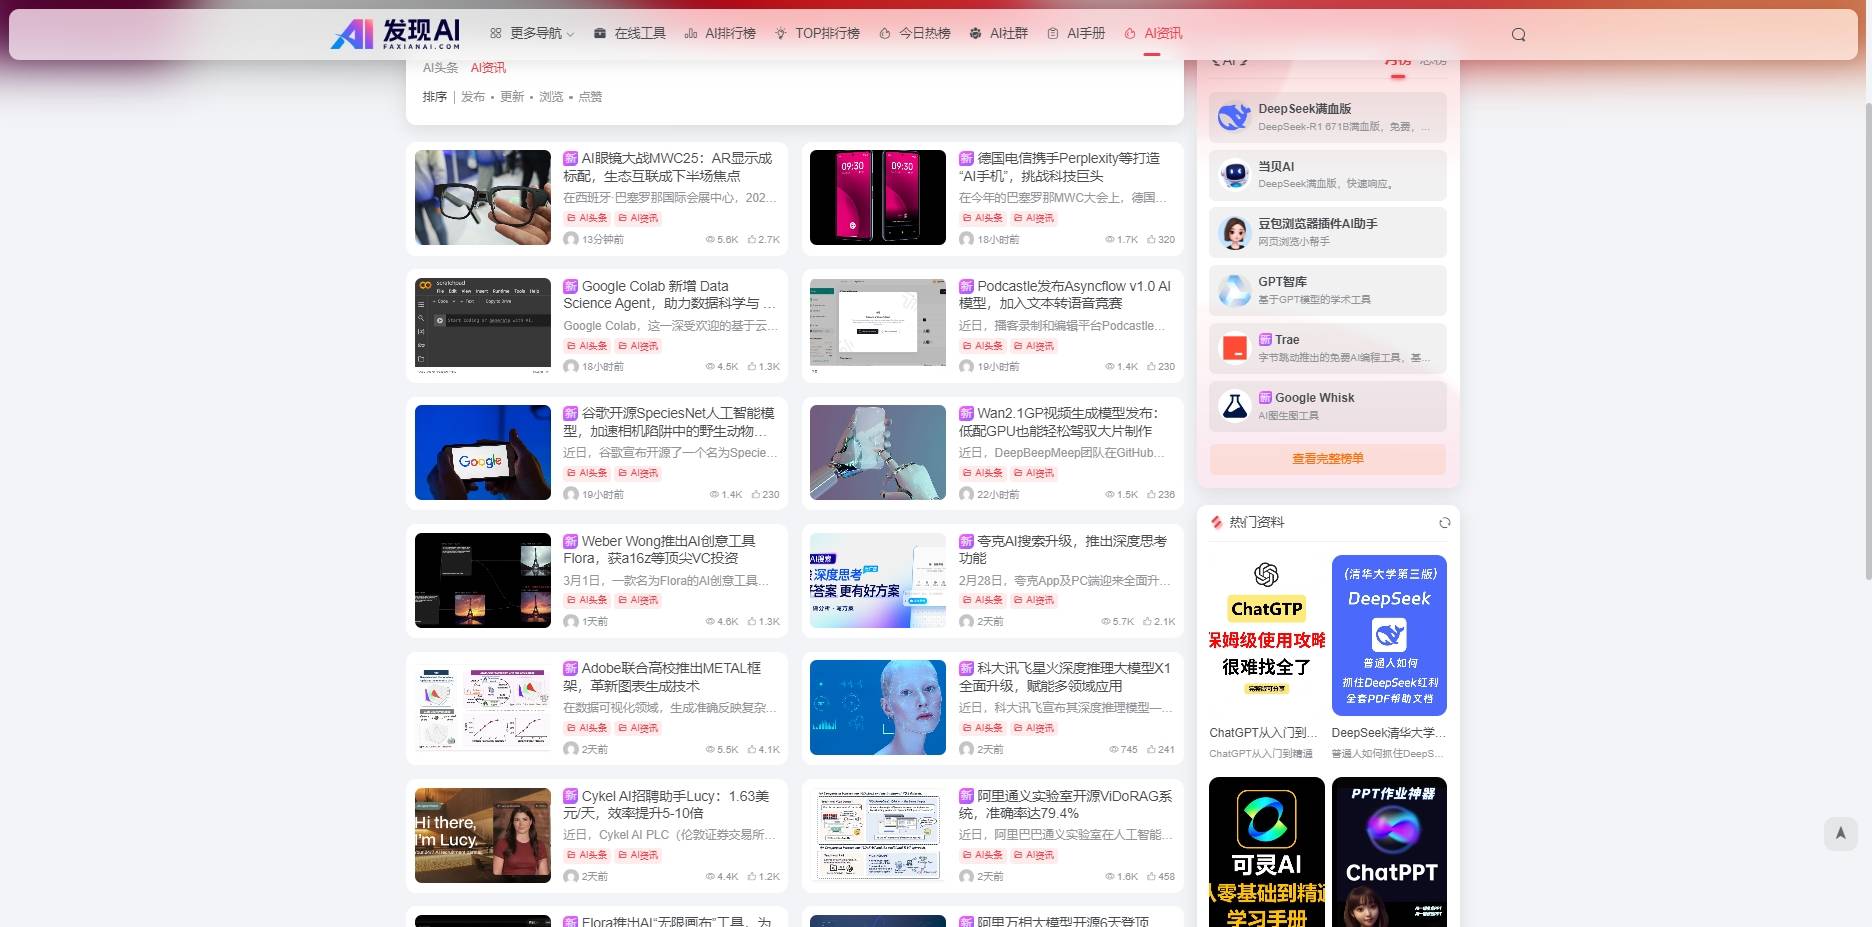Click the back-to-top arrow button
The width and height of the screenshot is (1872, 927).
[x=1840, y=833]
